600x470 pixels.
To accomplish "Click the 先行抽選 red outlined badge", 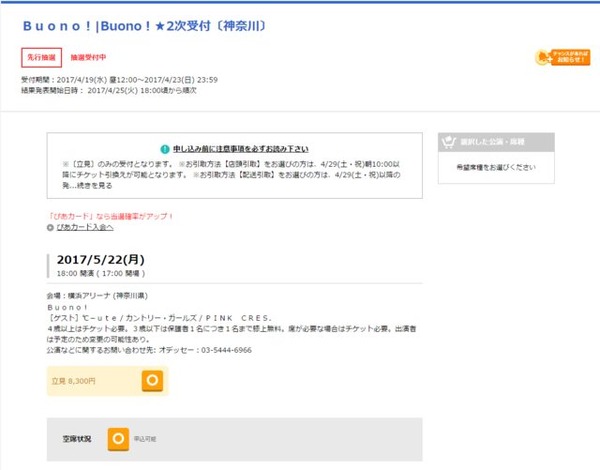I will [x=41, y=57].
